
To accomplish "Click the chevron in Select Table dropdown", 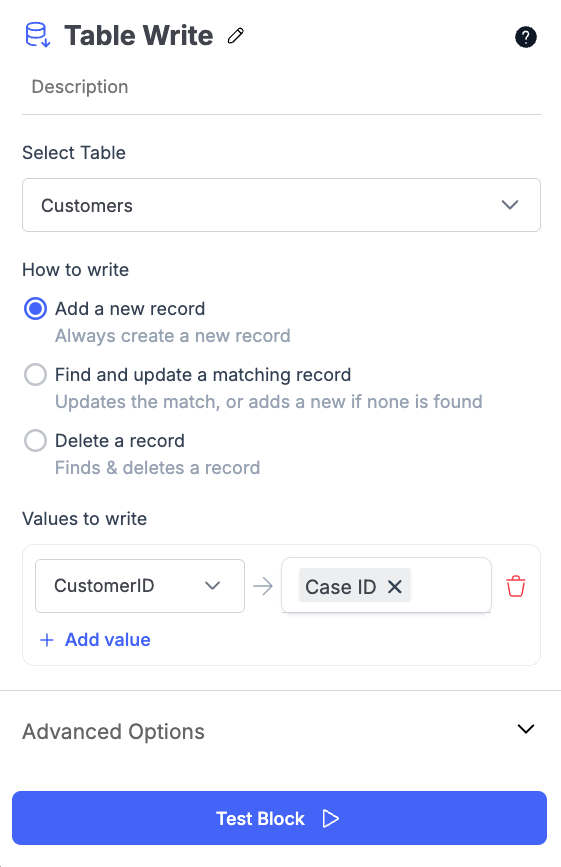I will [x=510, y=205].
